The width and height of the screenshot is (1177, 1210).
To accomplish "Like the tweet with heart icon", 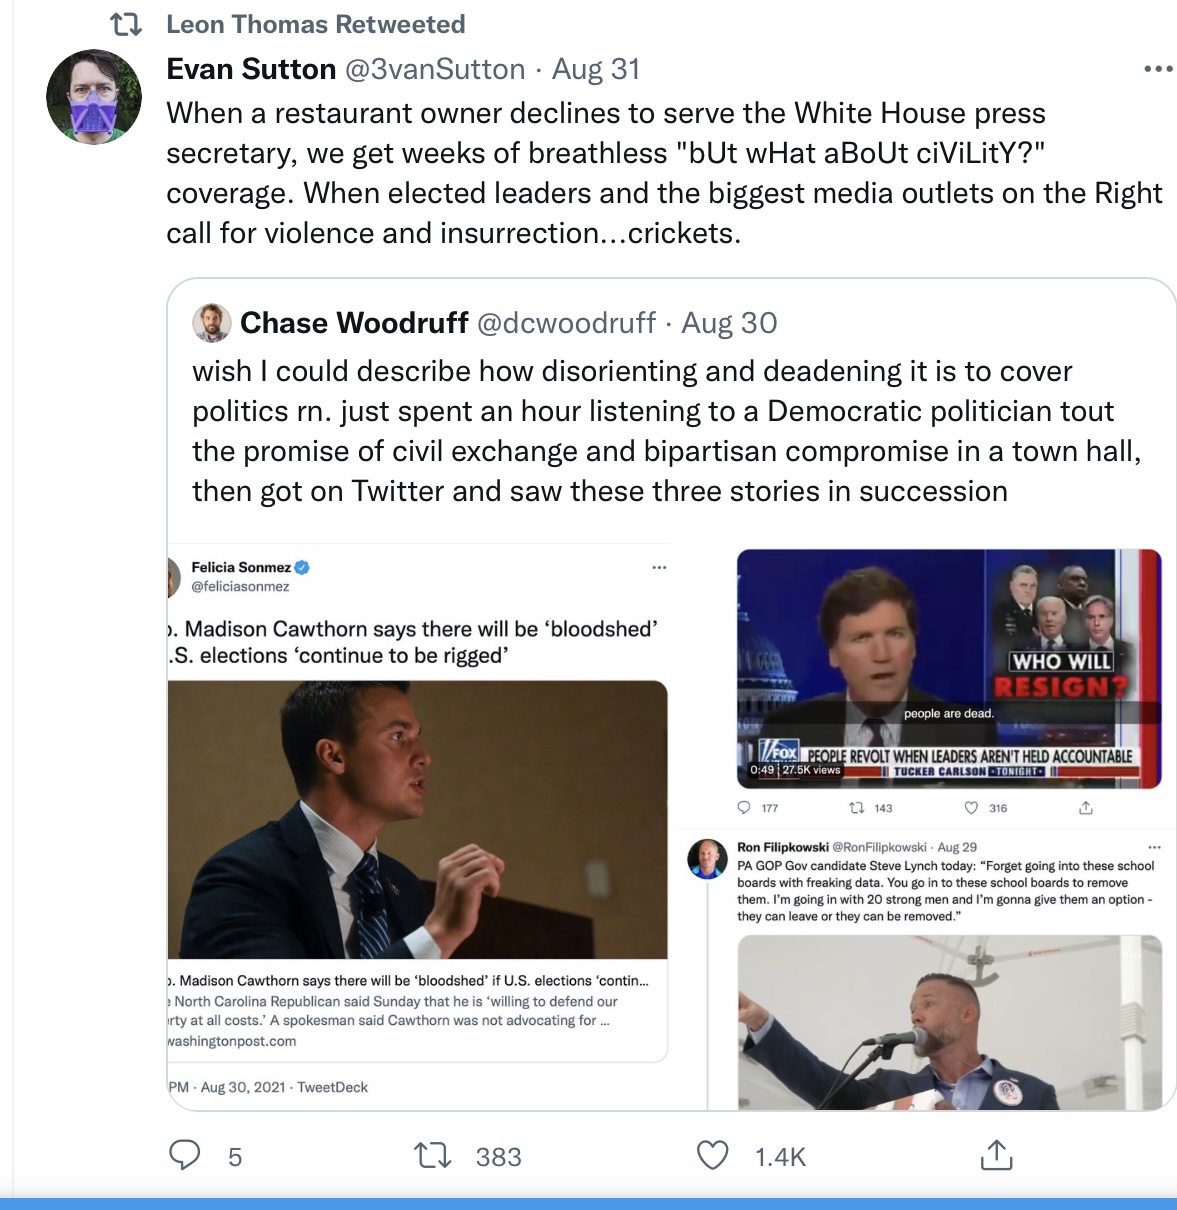I will coord(712,1156).
